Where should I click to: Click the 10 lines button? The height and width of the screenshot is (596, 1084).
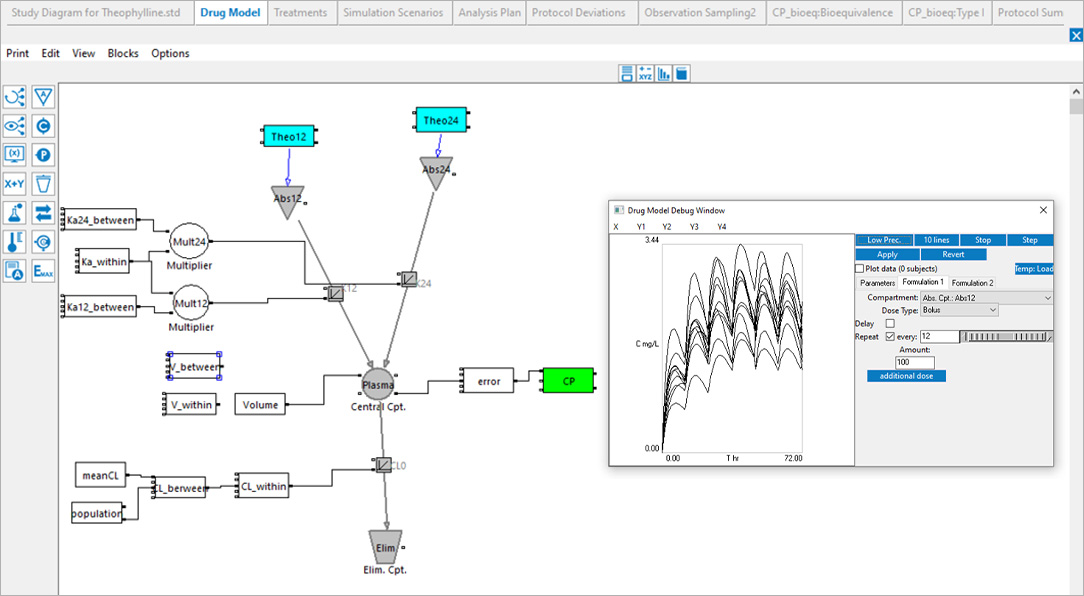(937, 240)
